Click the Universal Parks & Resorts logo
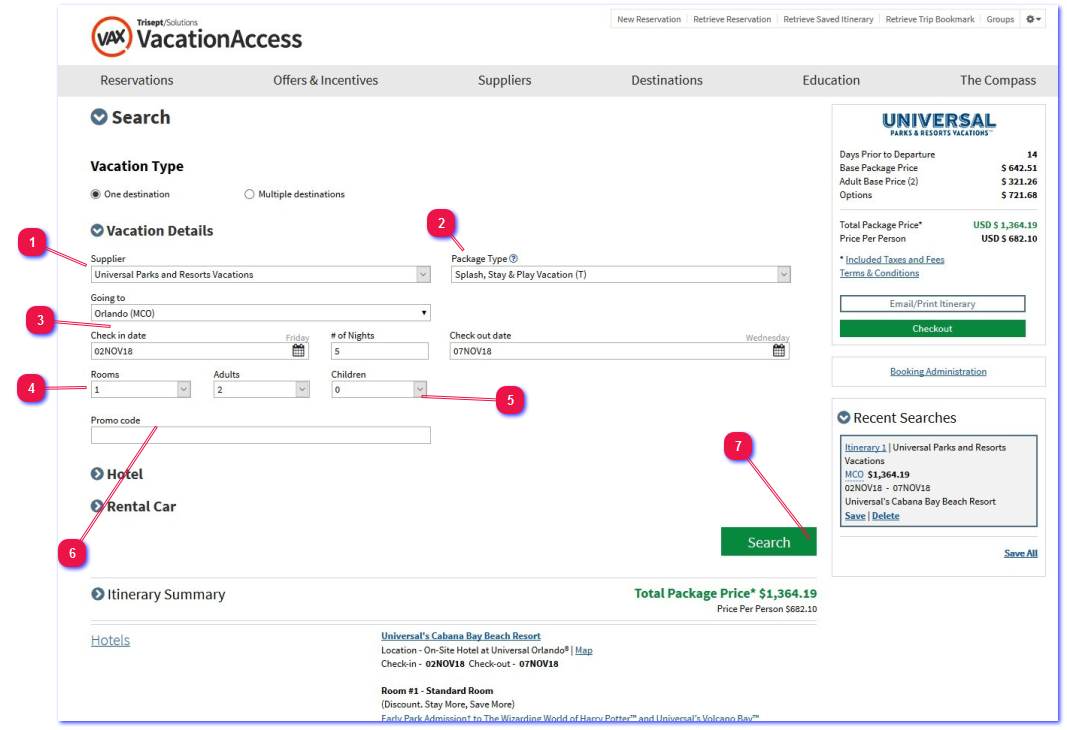The height and width of the screenshot is (730, 1067). (x=939, y=124)
